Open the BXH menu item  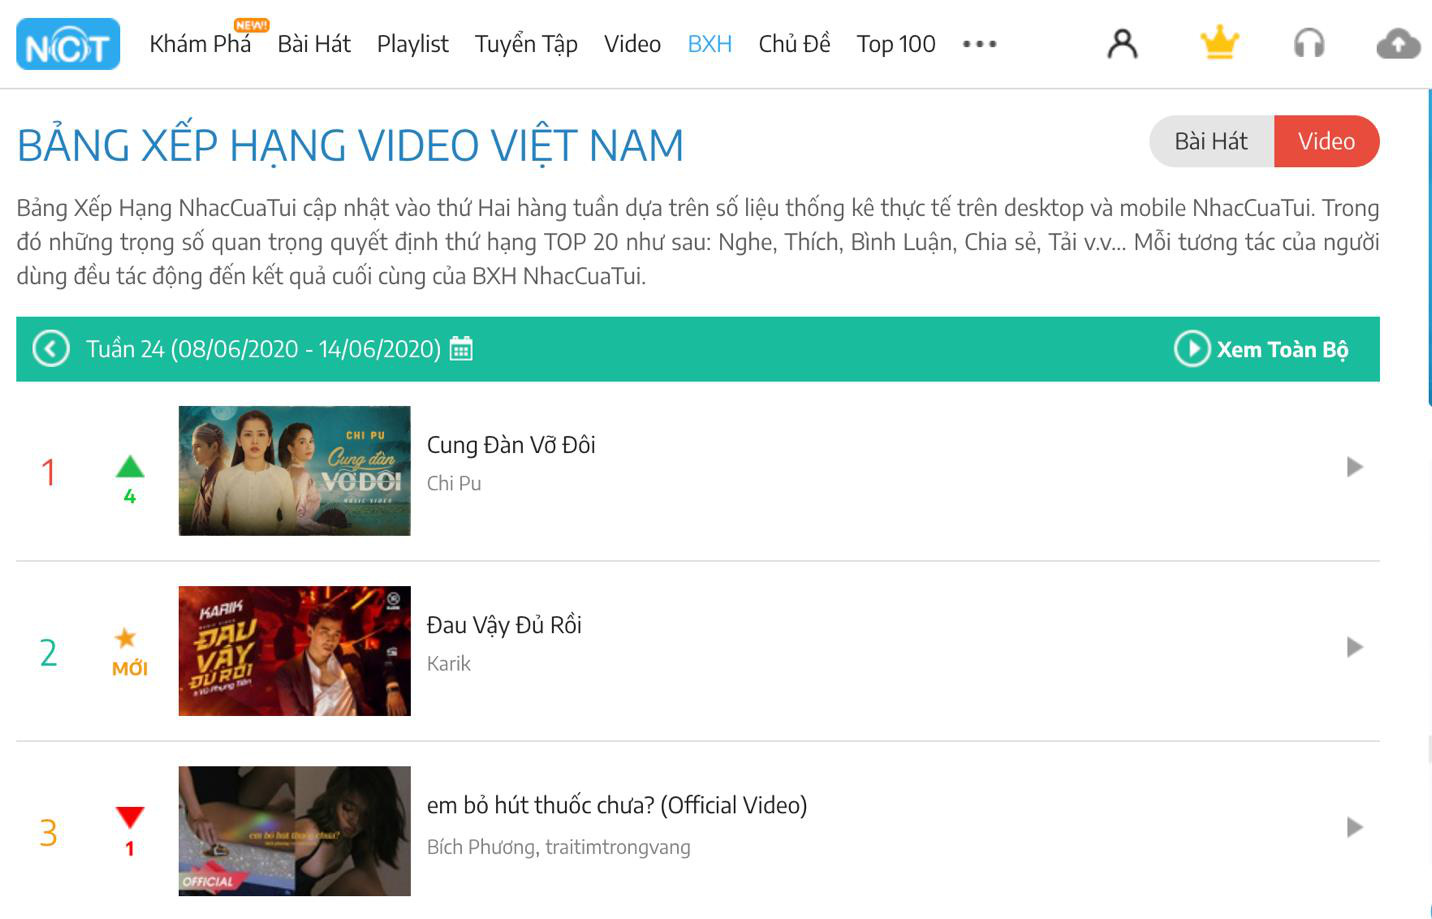click(709, 43)
